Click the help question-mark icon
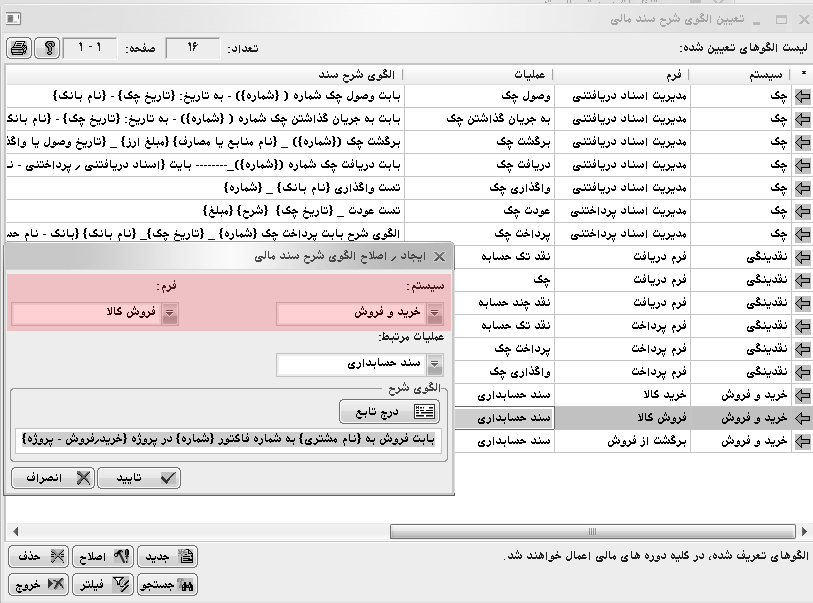 (47, 48)
